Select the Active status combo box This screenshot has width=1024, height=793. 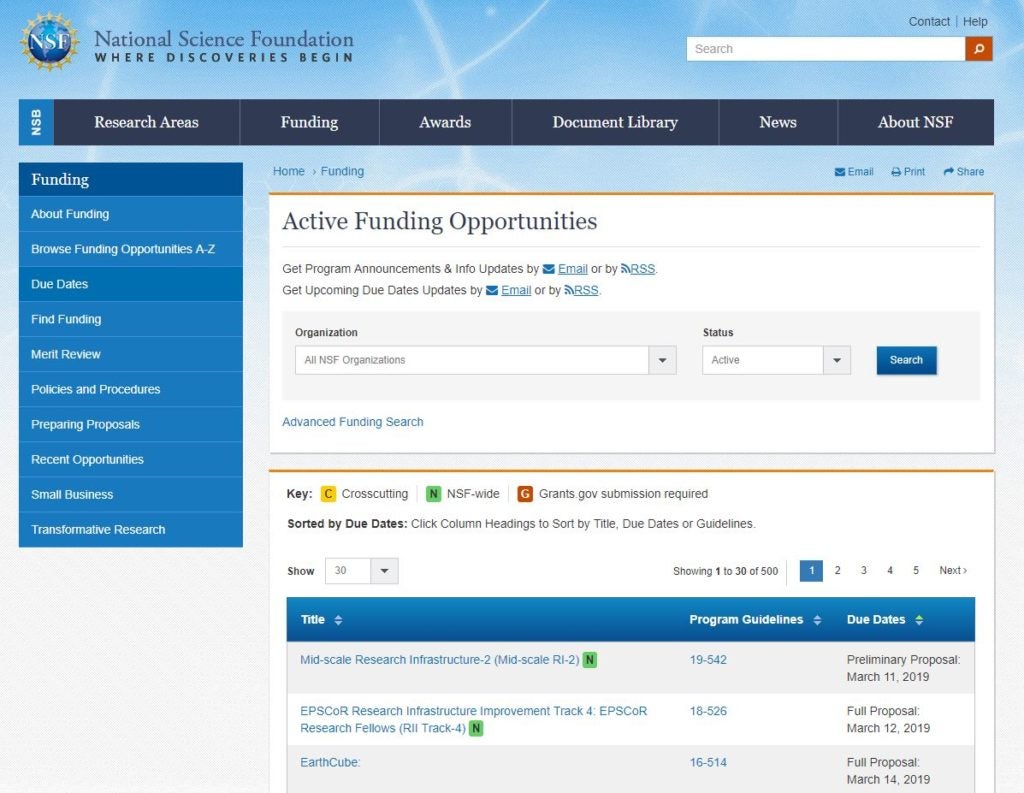point(776,360)
